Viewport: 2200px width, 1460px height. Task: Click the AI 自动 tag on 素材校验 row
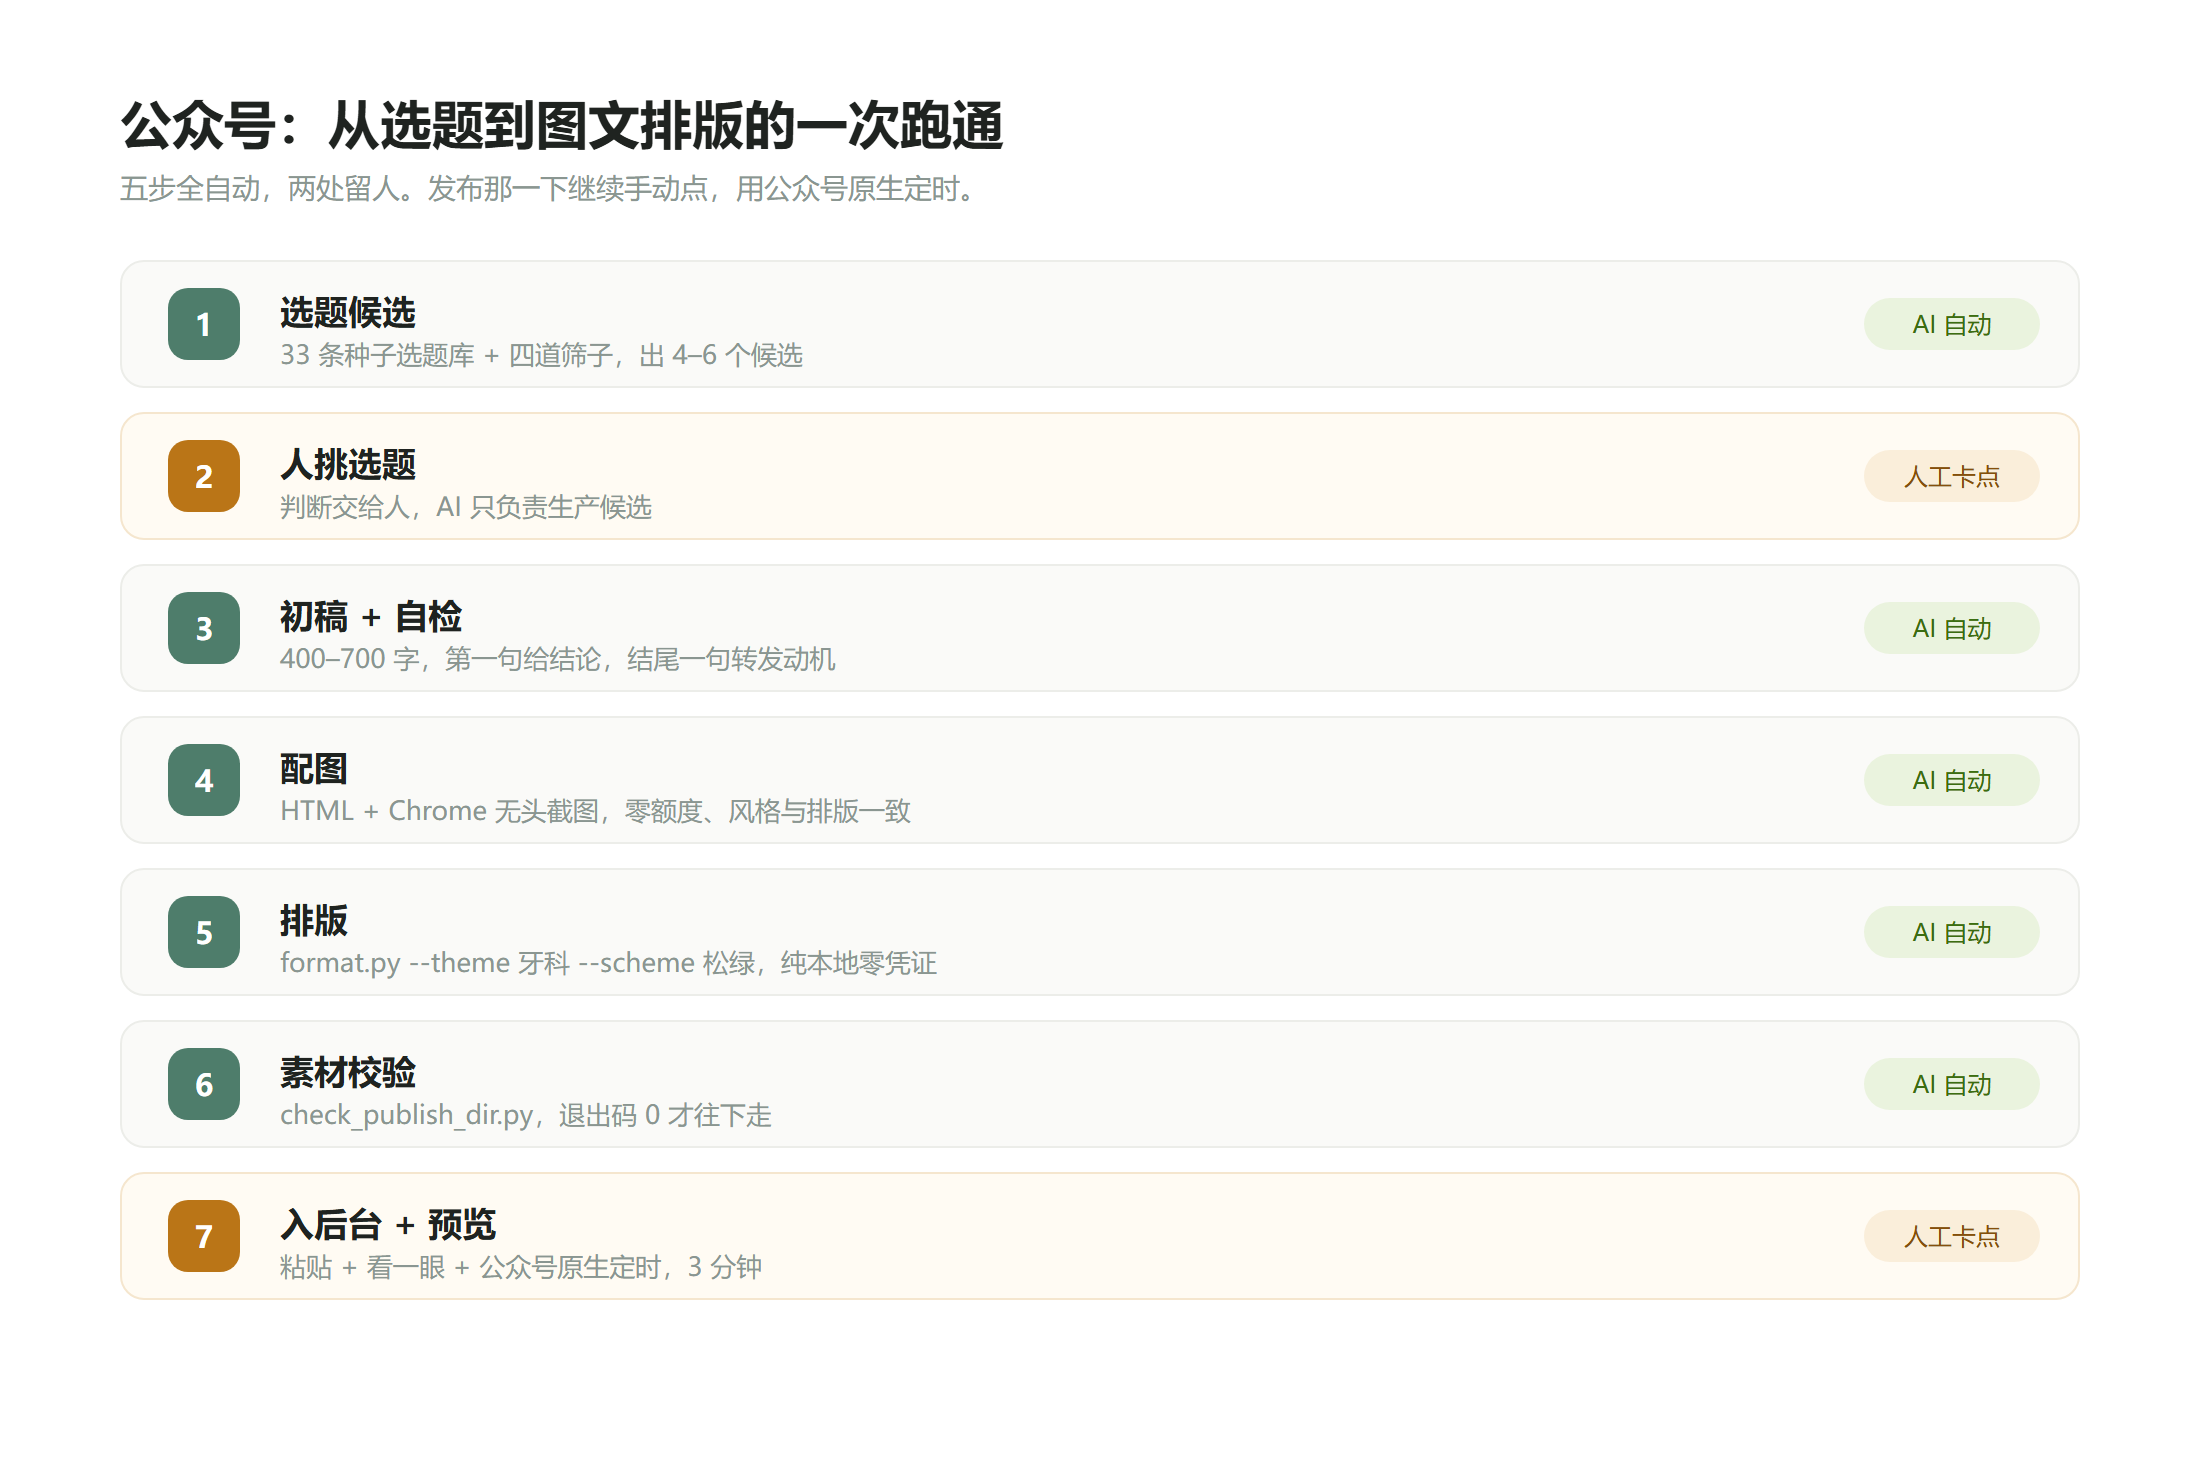click(x=1951, y=1084)
